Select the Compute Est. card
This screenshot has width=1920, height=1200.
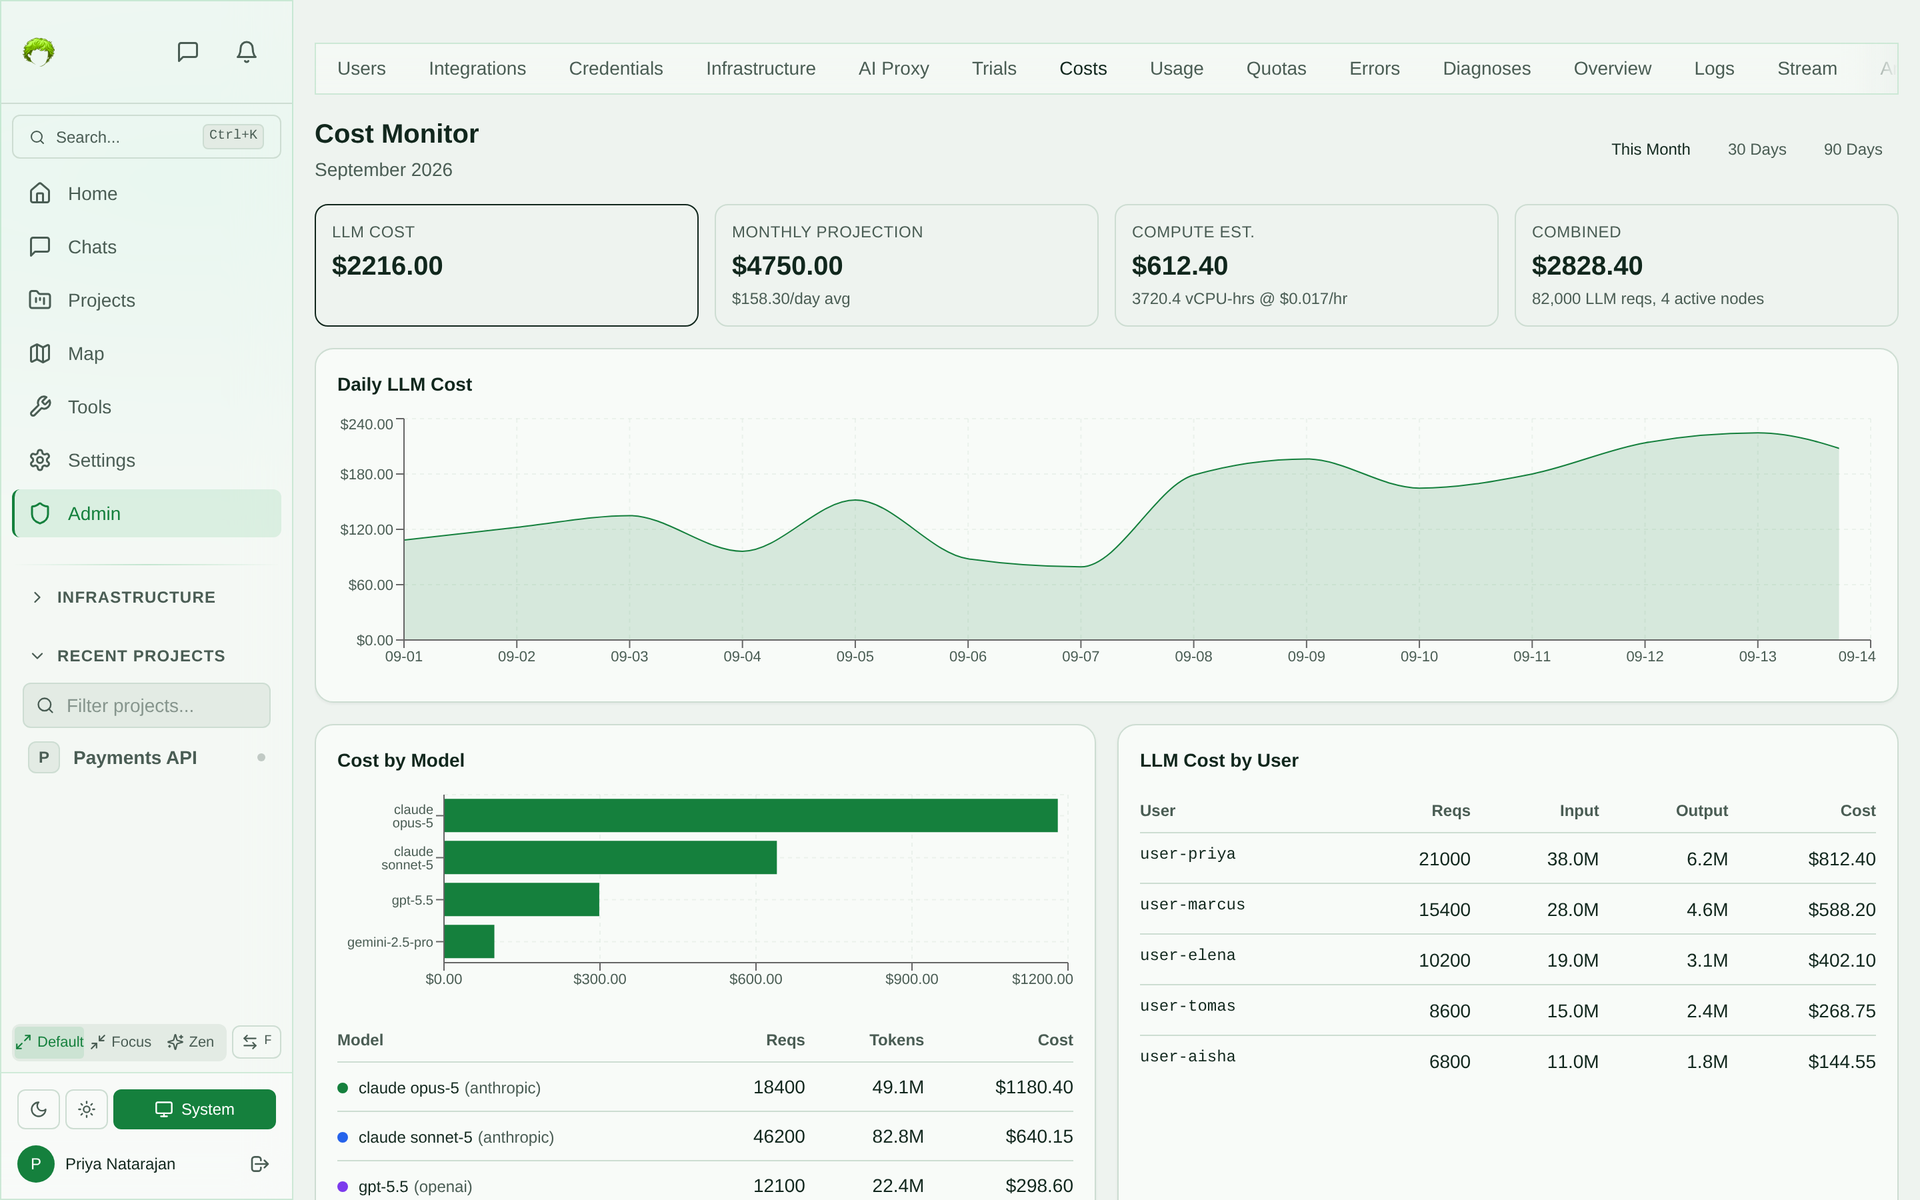[x=1307, y=265]
